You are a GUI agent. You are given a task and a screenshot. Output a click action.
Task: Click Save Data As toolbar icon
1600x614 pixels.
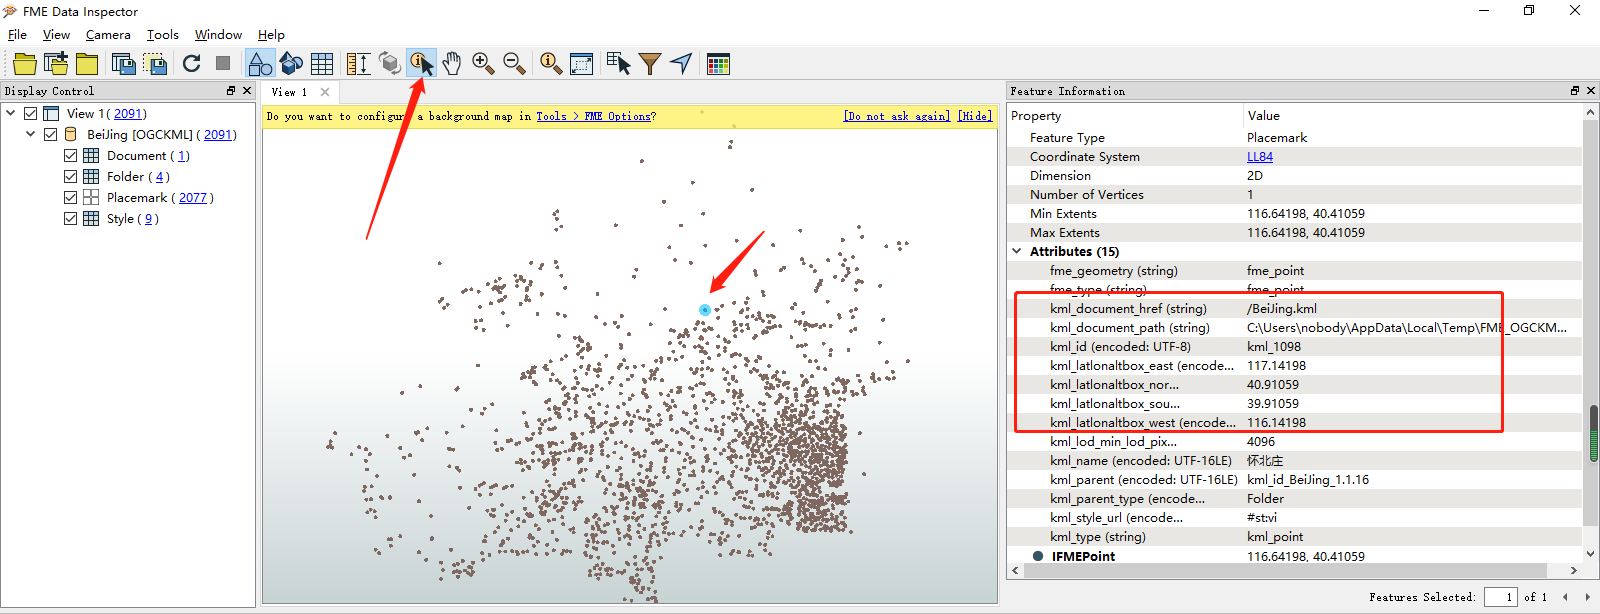tap(124, 64)
